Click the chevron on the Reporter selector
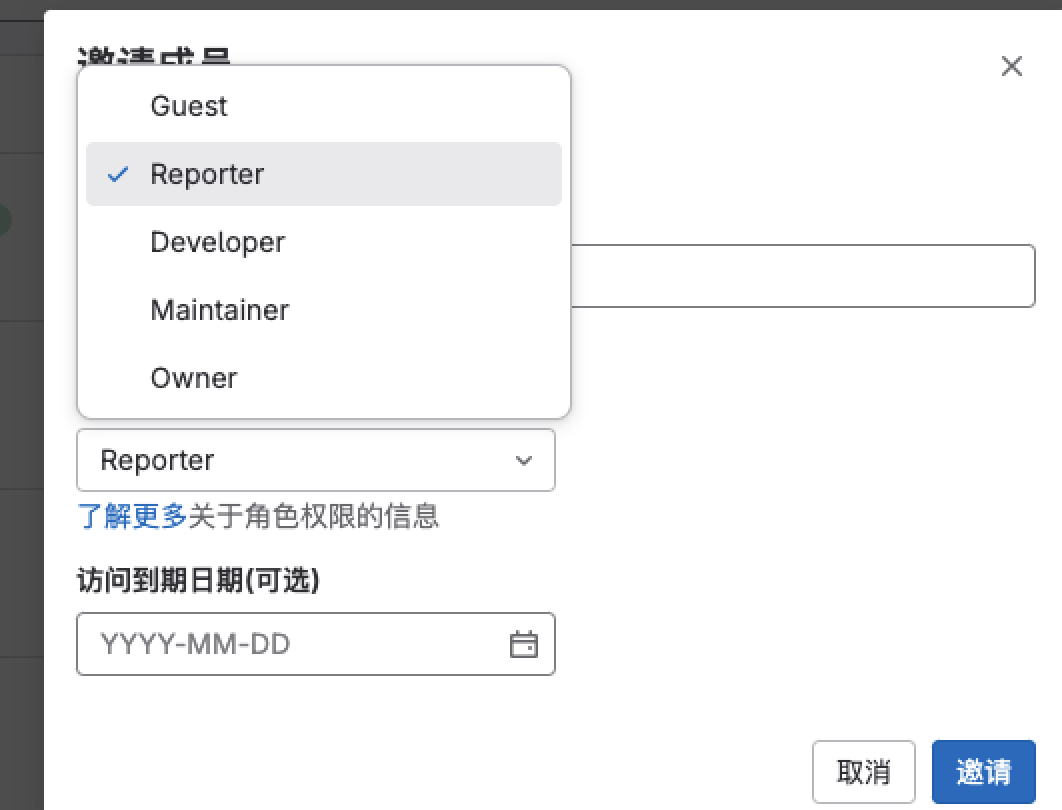Viewport: 1062px width, 810px height. pos(524,460)
